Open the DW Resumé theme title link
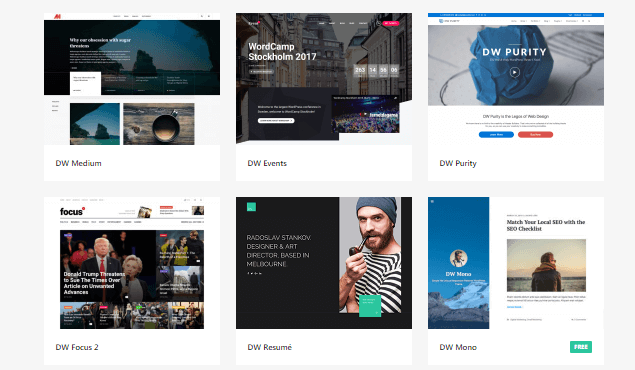The width and height of the screenshot is (635, 370). (x=270, y=347)
